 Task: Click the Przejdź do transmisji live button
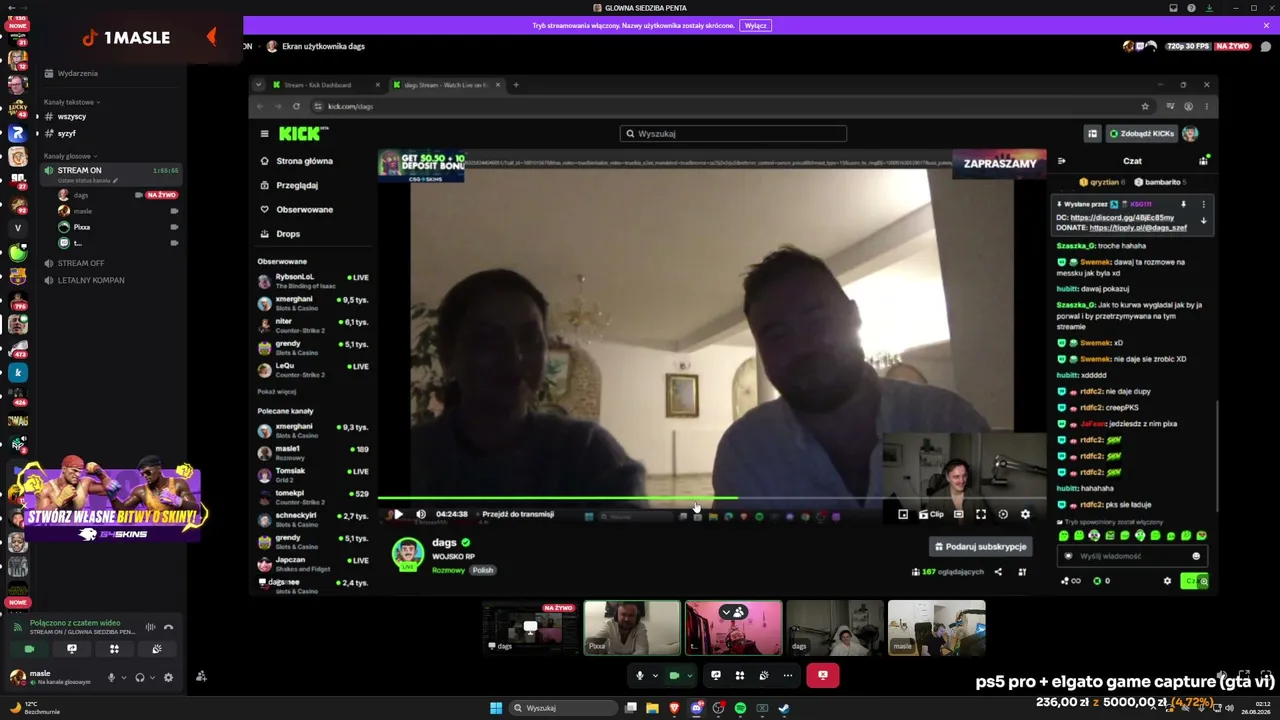click(x=518, y=514)
